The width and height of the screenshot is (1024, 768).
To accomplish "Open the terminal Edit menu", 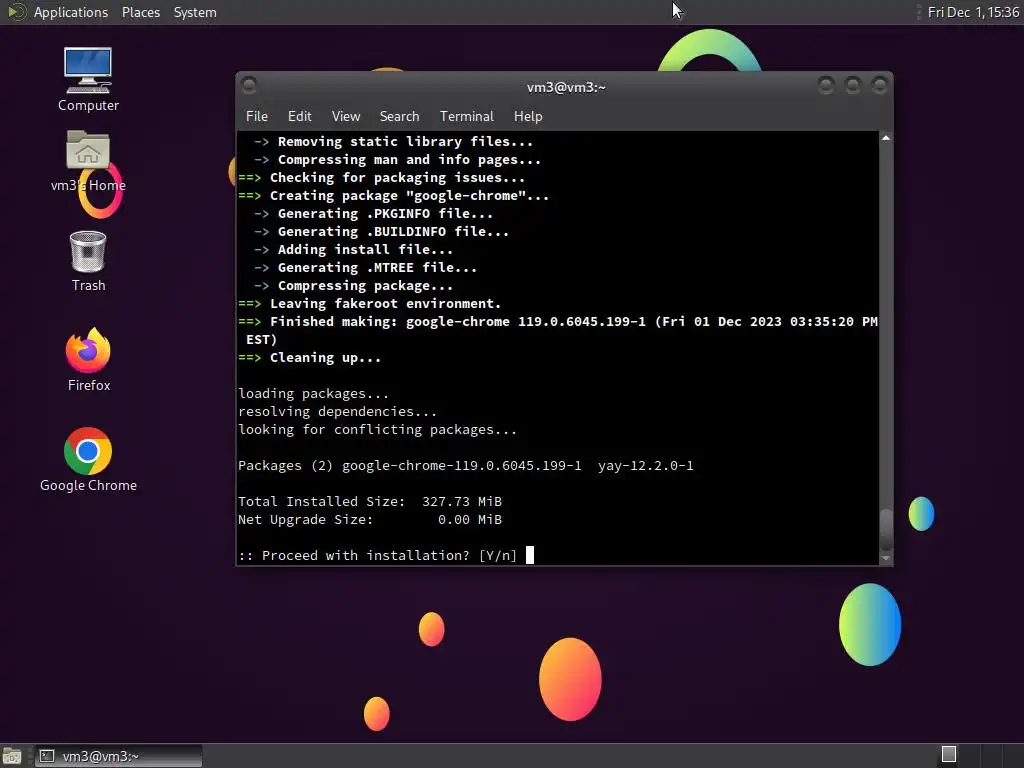I will 299,116.
